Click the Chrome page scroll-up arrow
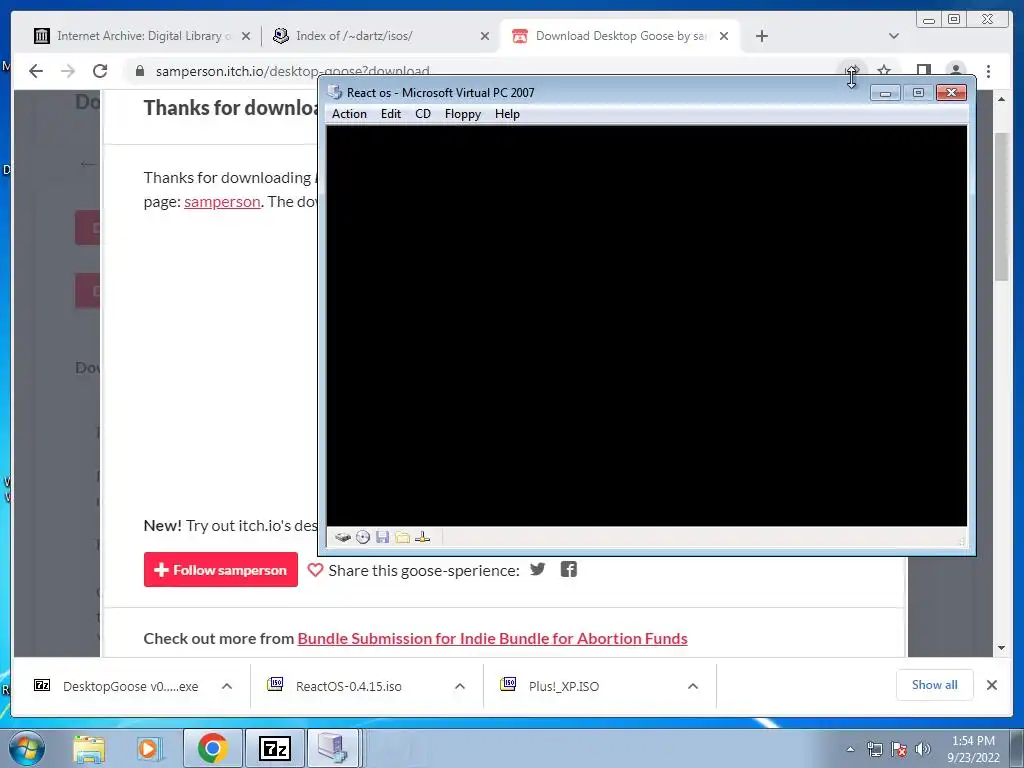Screen dimensions: 1024x768 (1002, 99)
